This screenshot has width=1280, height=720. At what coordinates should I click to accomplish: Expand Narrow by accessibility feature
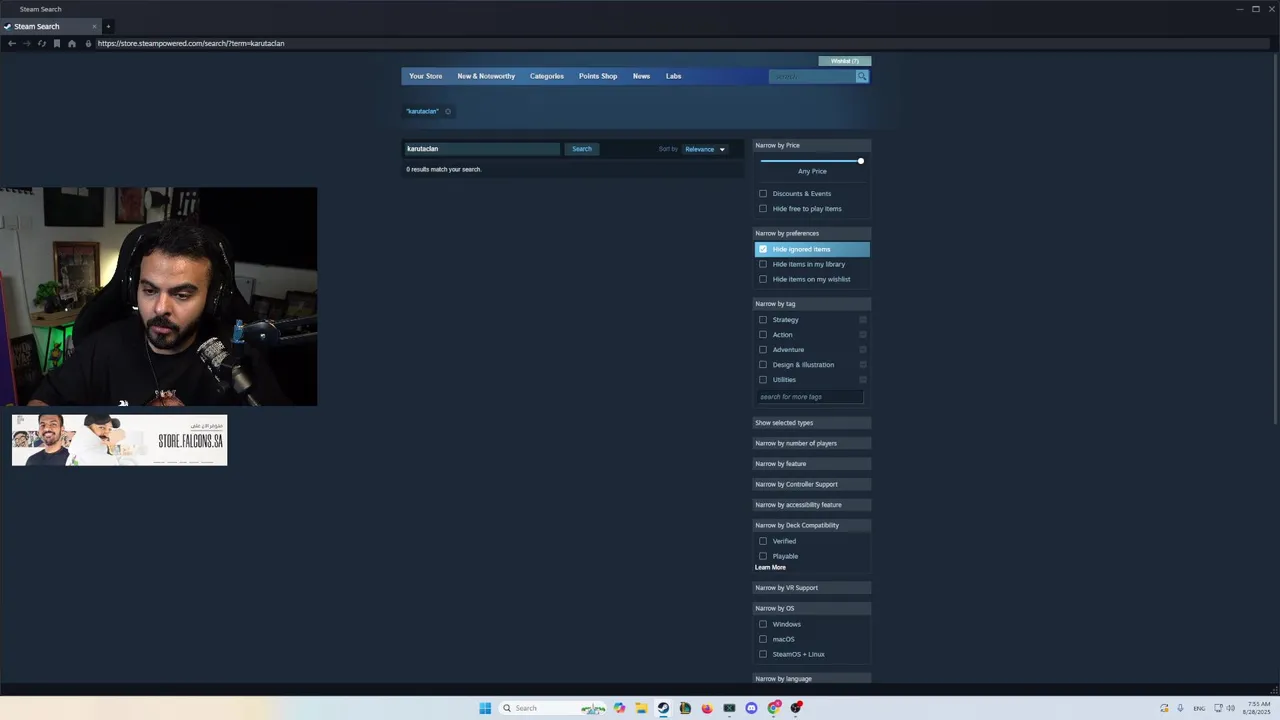pyautogui.click(x=812, y=505)
